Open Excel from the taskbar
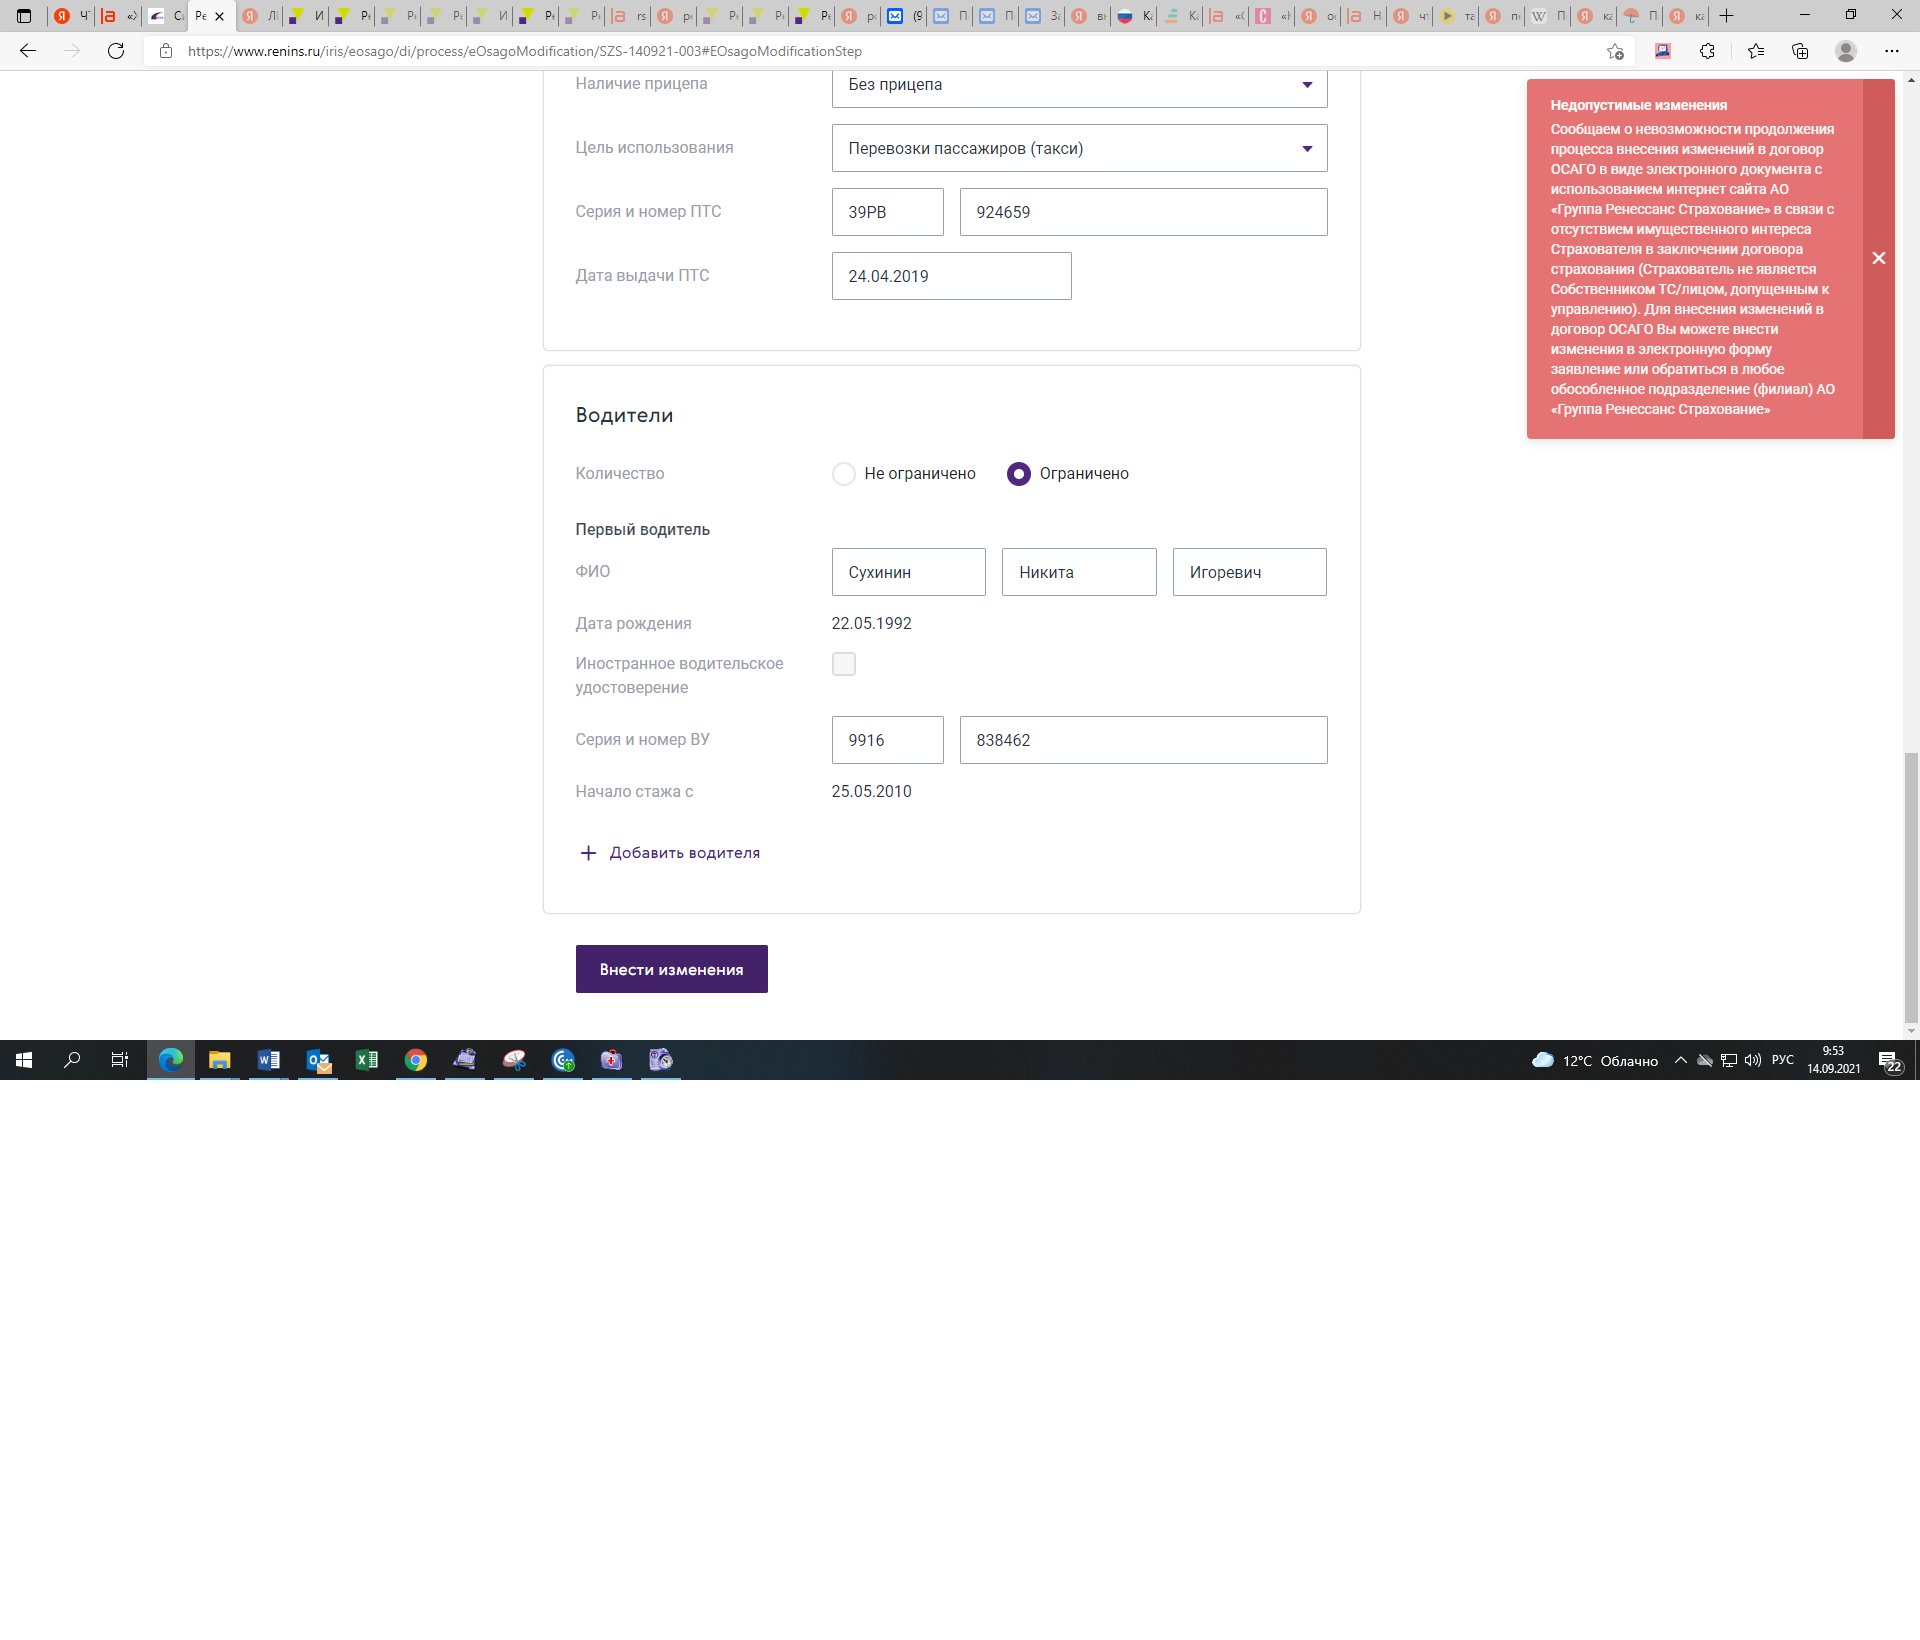The image size is (1920, 1640). click(x=366, y=1060)
